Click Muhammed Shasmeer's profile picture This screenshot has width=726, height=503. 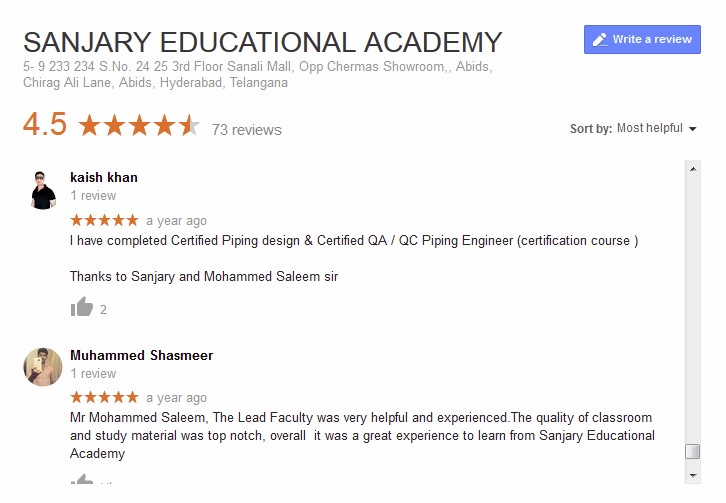point(43,367)
